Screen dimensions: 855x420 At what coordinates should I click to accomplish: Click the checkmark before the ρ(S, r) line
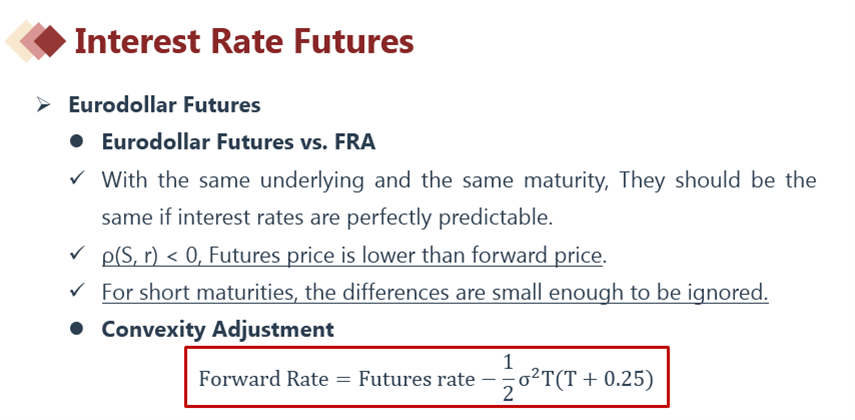pyautogui.click(x=77, y=255)
